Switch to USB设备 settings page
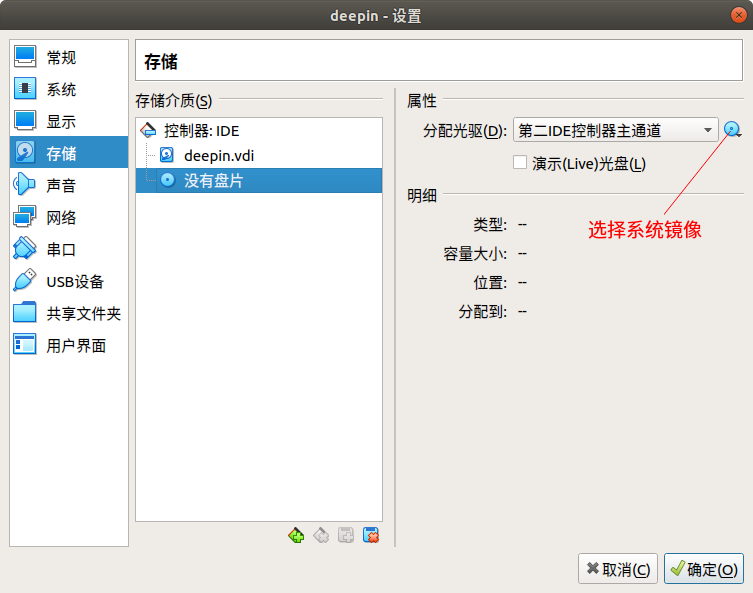The width and height of the screenshot is (753, 593). point(69,281)
